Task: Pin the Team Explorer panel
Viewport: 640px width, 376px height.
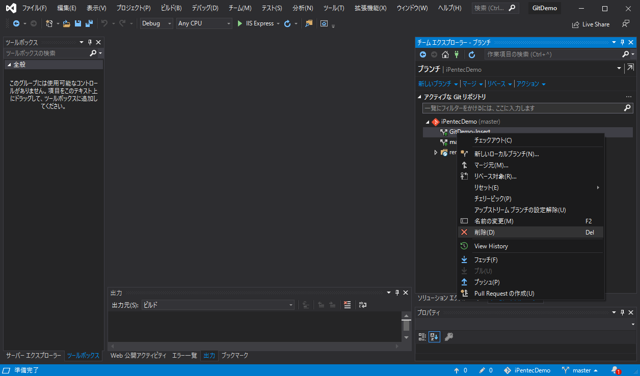Action: (622, 42)
